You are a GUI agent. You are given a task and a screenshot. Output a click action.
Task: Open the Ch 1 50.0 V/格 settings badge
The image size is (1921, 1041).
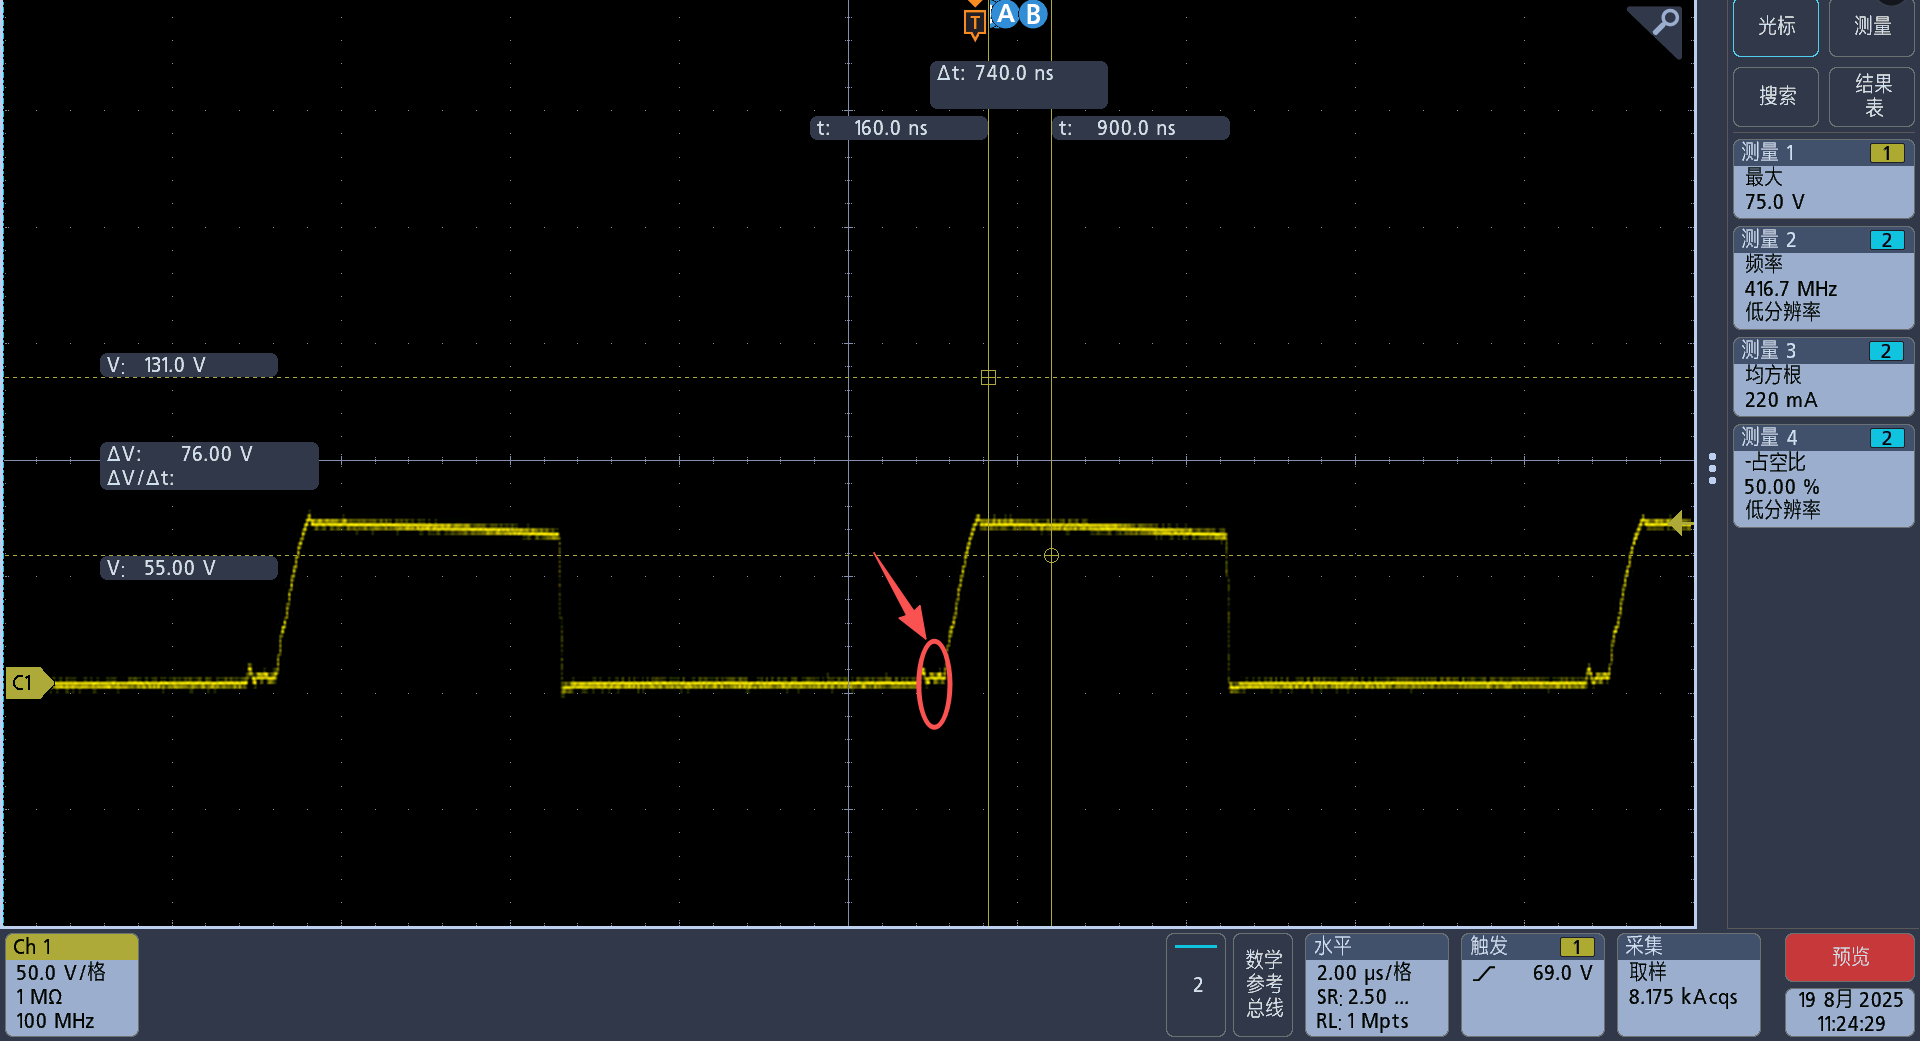[71, 984]
